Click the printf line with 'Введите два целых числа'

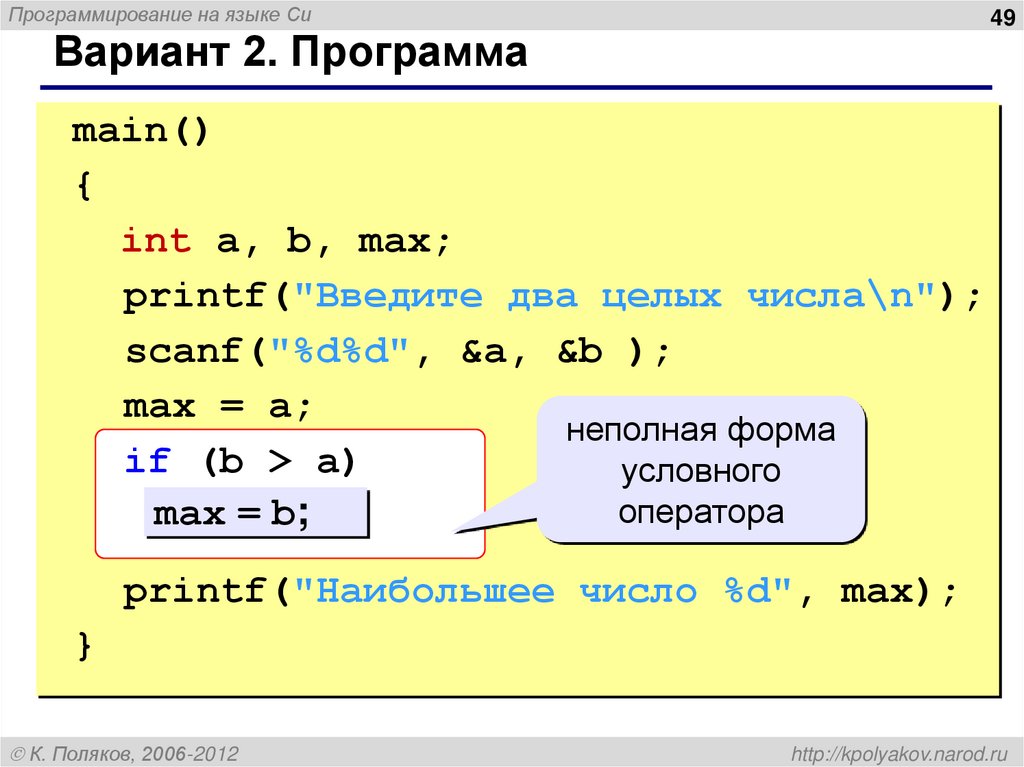(552, 297)
